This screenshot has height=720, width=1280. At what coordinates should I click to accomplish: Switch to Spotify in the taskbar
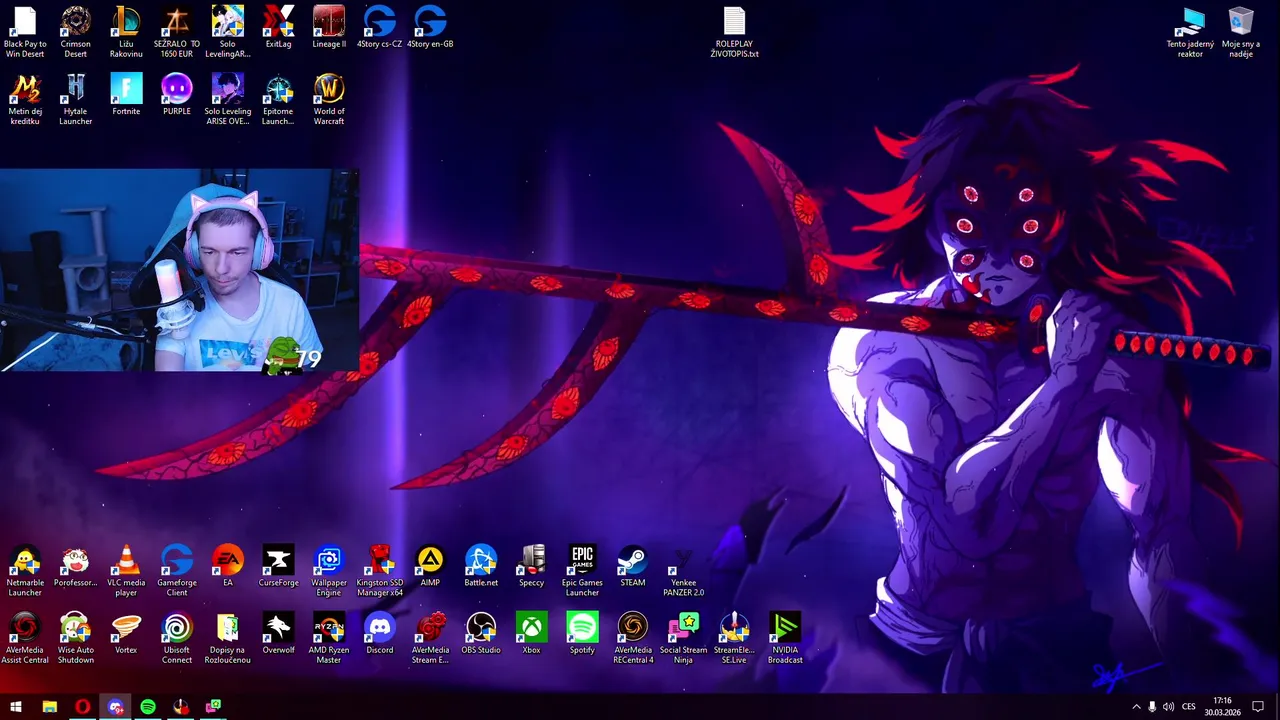pyautogui.click(x=148, y=707)
